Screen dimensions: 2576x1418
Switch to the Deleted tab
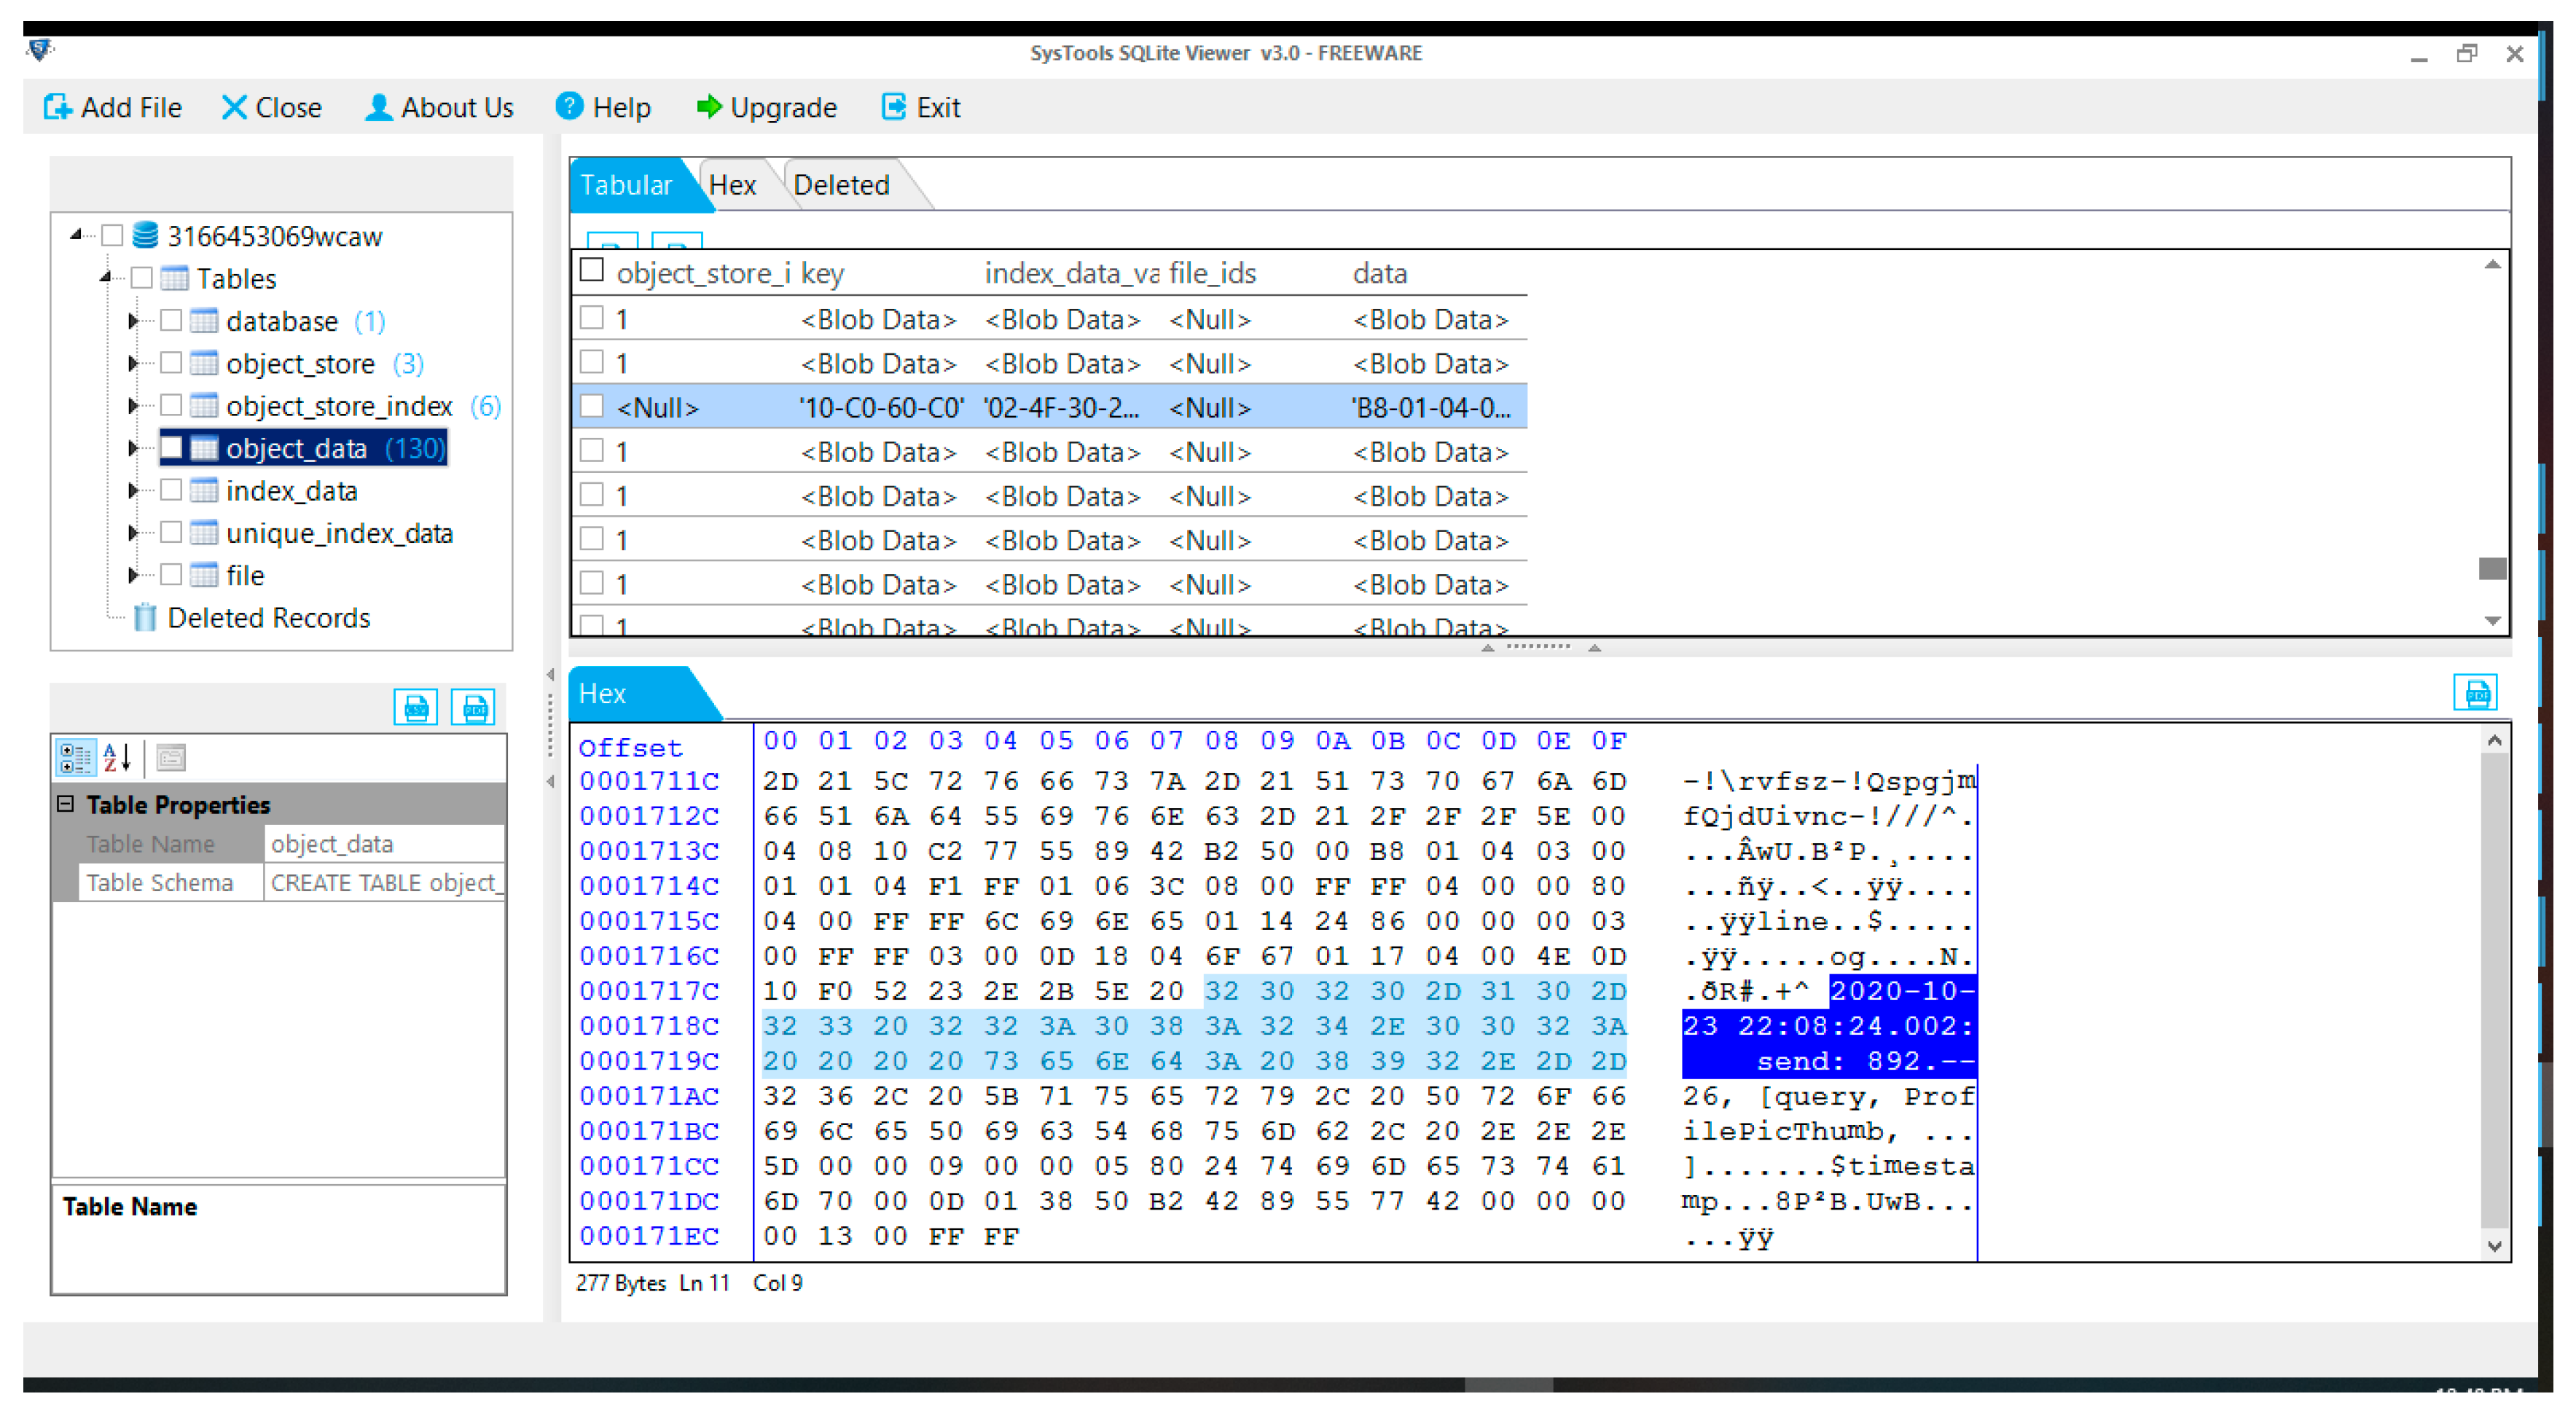841,185
